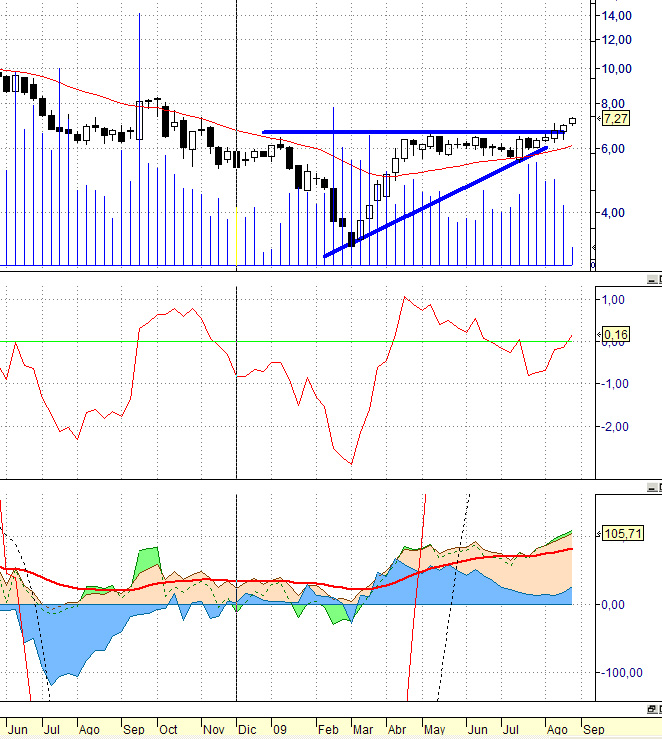This screenshot has height=739, width=662.
Task: Click the Abr label on date axis
Action: pyautogui.click(x=397, y=730)
